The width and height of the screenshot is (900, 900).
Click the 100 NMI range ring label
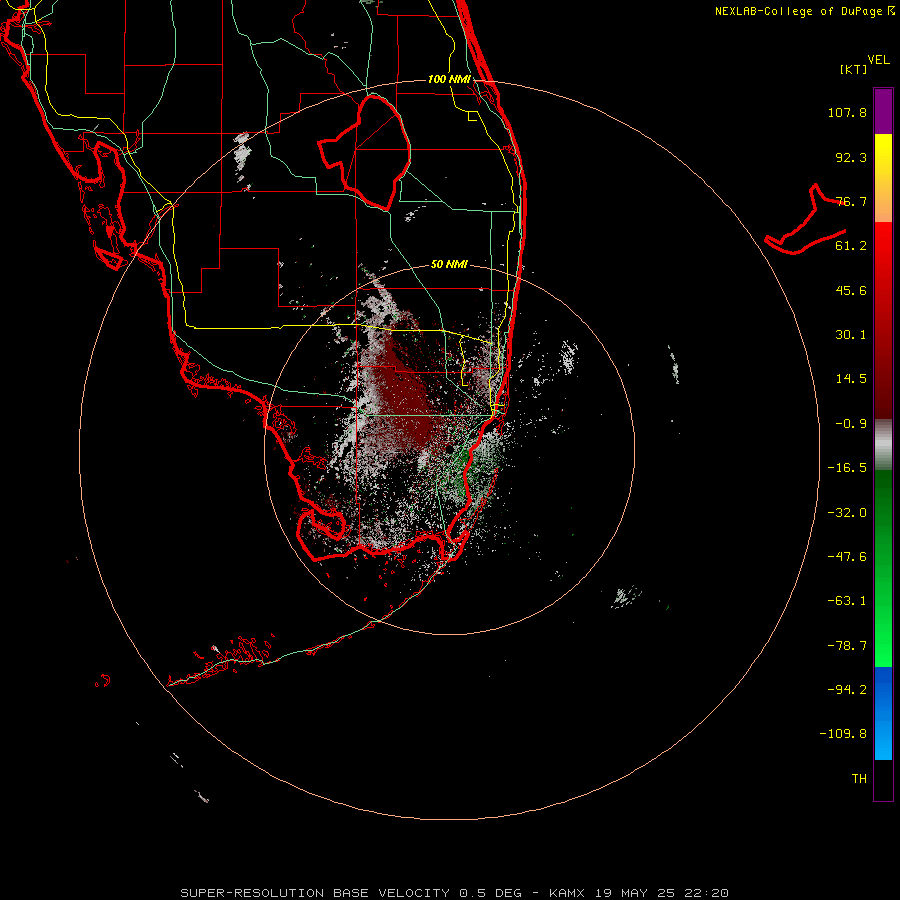(x=449, y=79)
